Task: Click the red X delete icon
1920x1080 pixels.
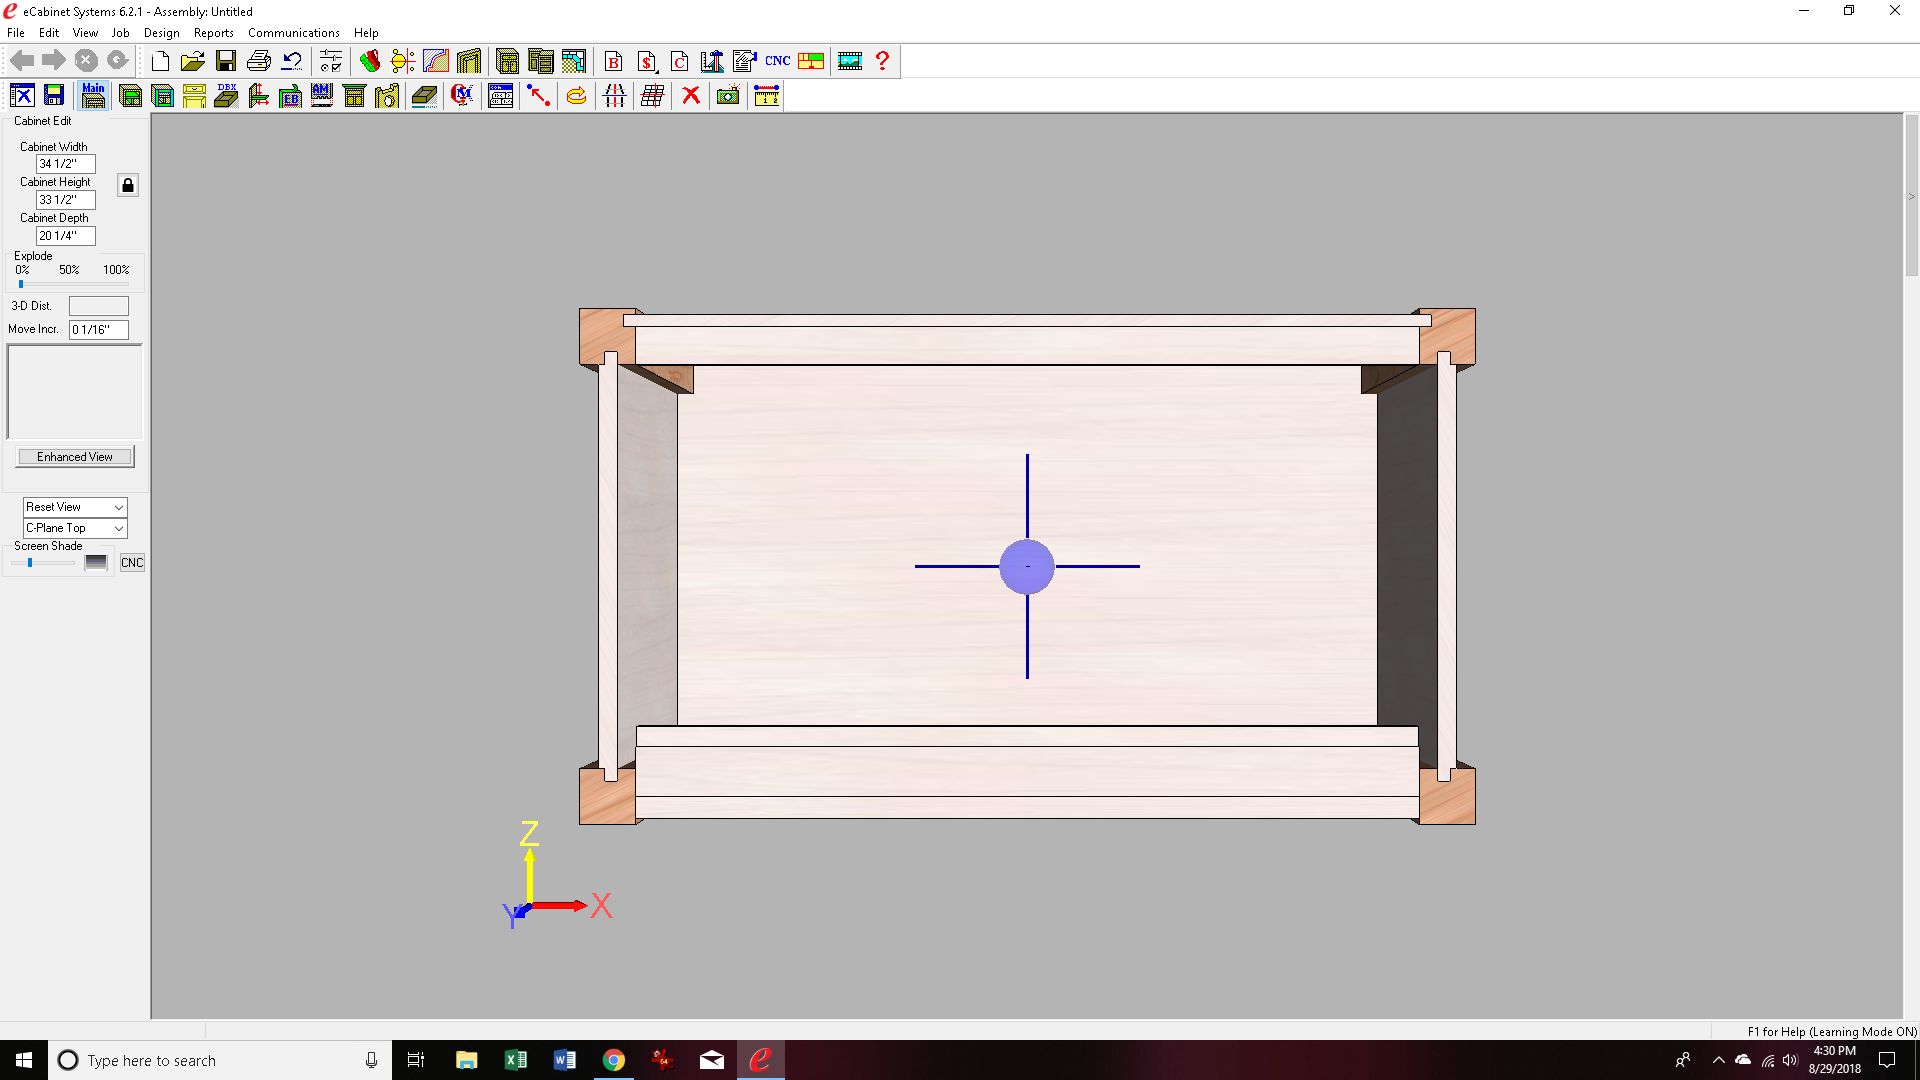Action: [x=690, y=96]
